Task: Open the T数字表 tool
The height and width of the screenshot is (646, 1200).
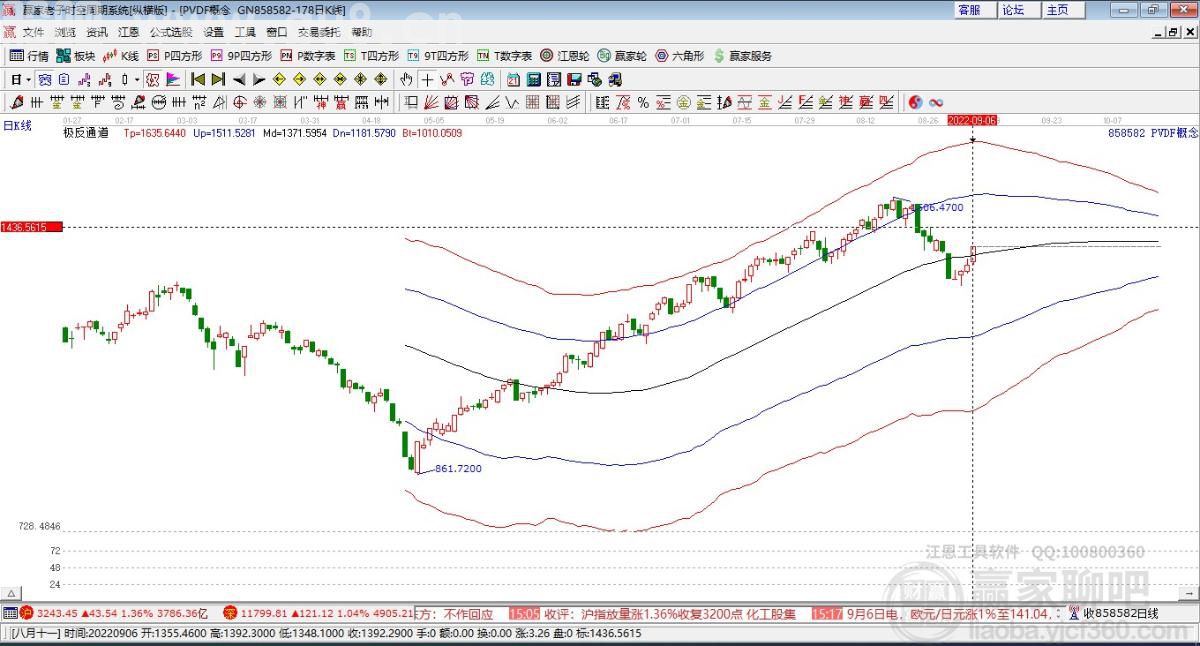Action: pos(505,56)
